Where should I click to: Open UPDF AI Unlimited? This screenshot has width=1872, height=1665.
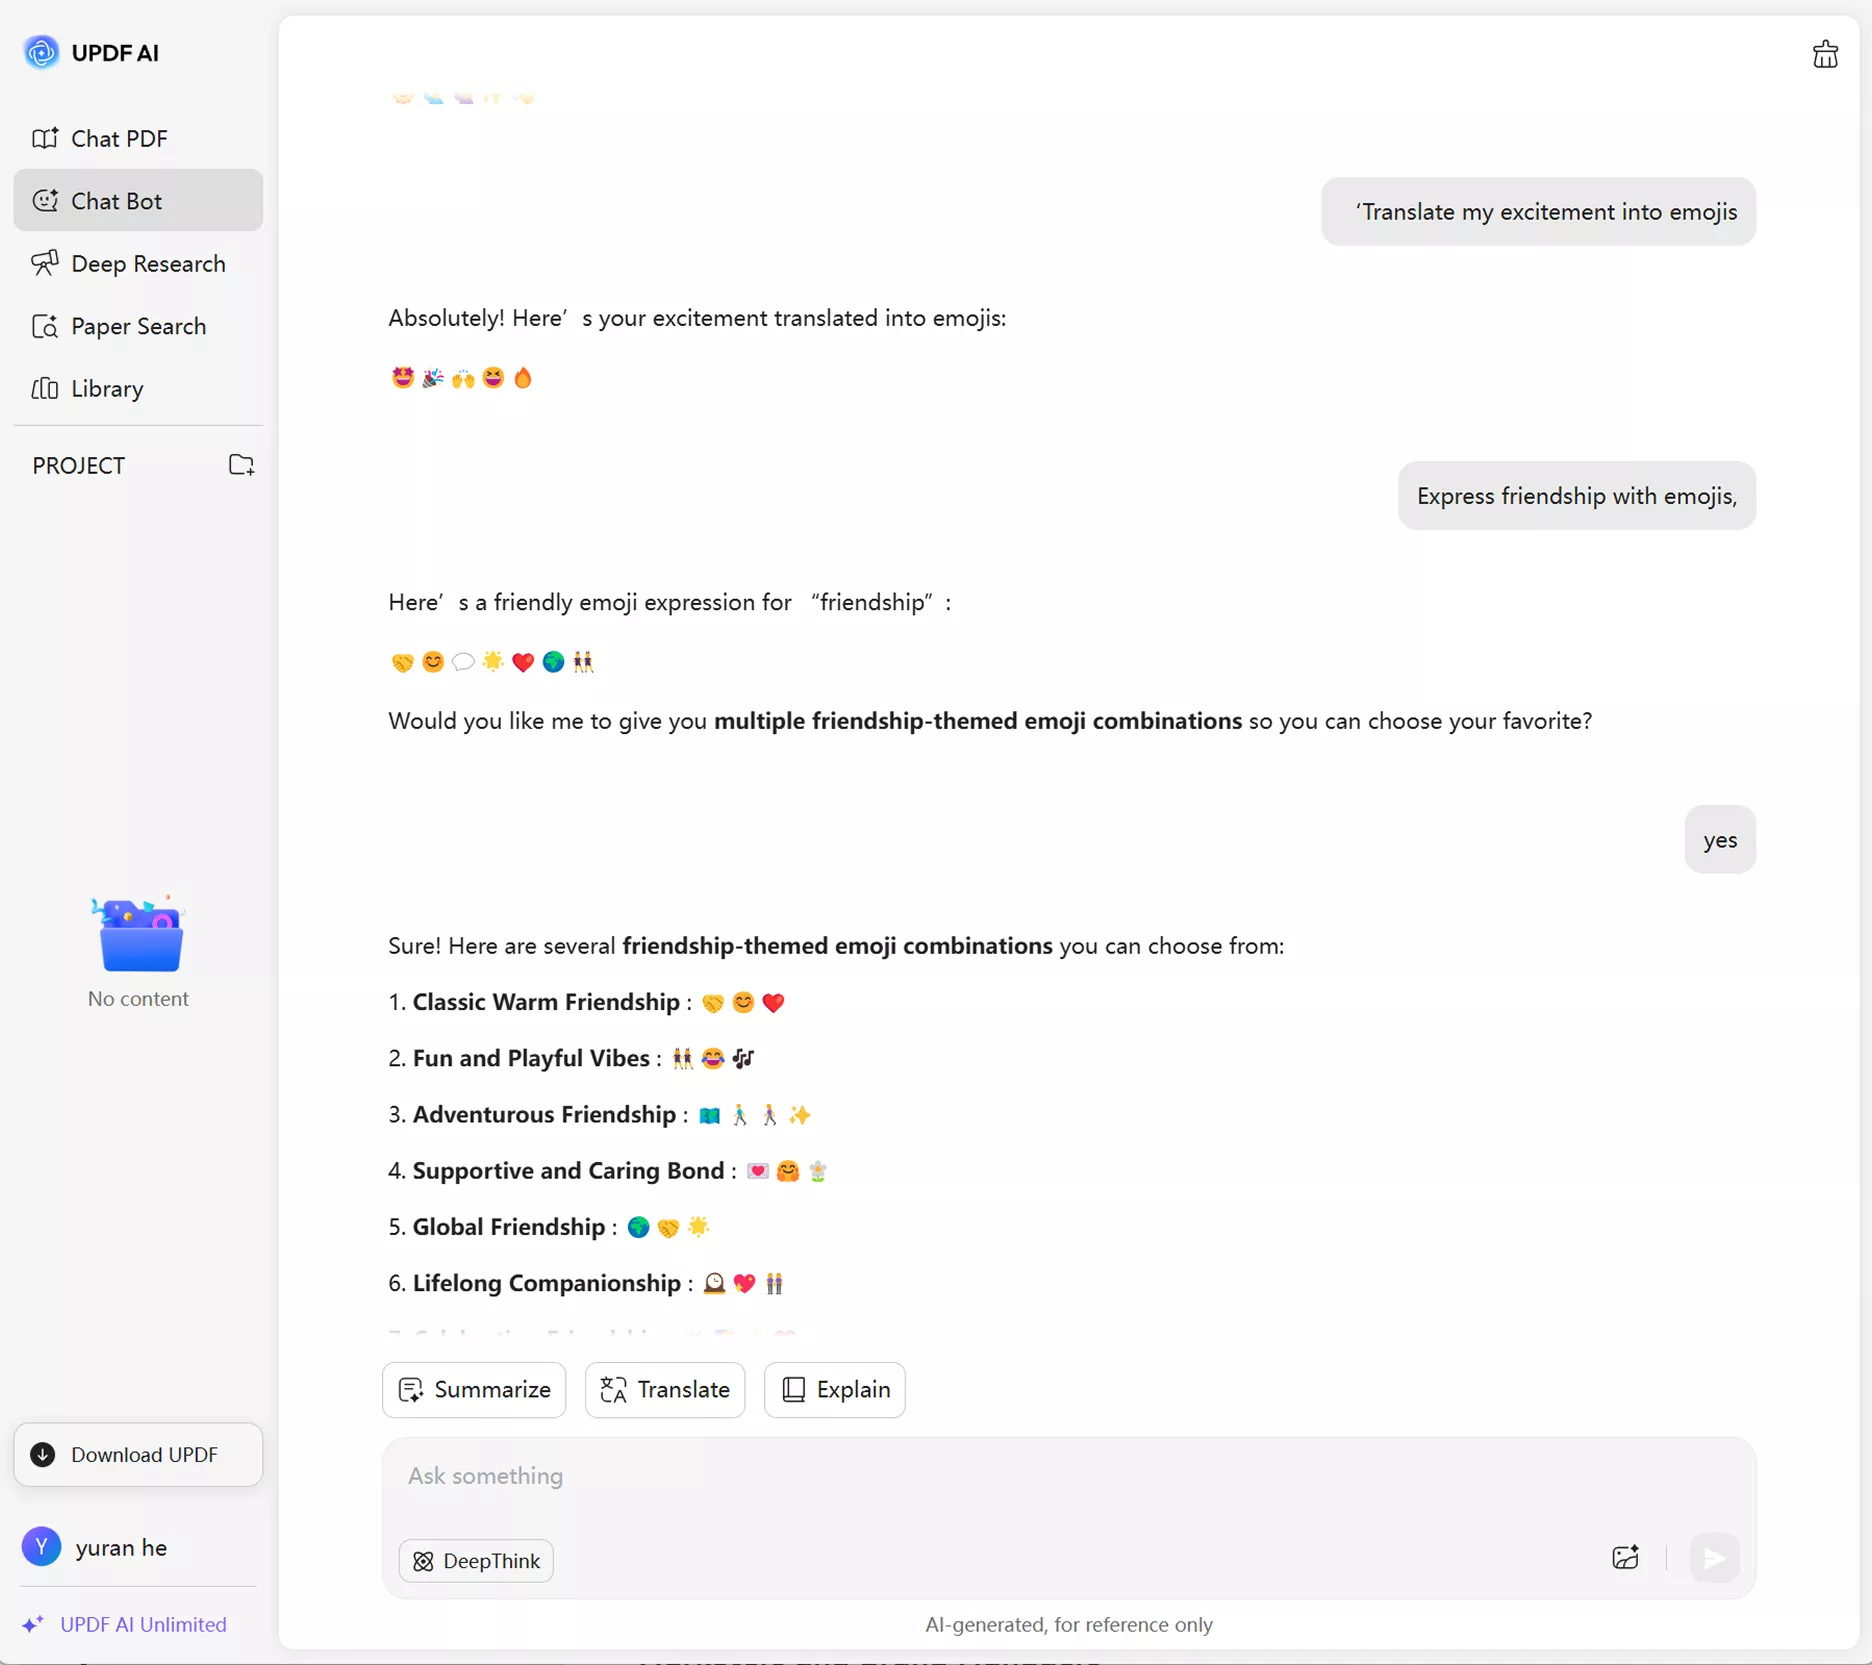coord(125,1624)
